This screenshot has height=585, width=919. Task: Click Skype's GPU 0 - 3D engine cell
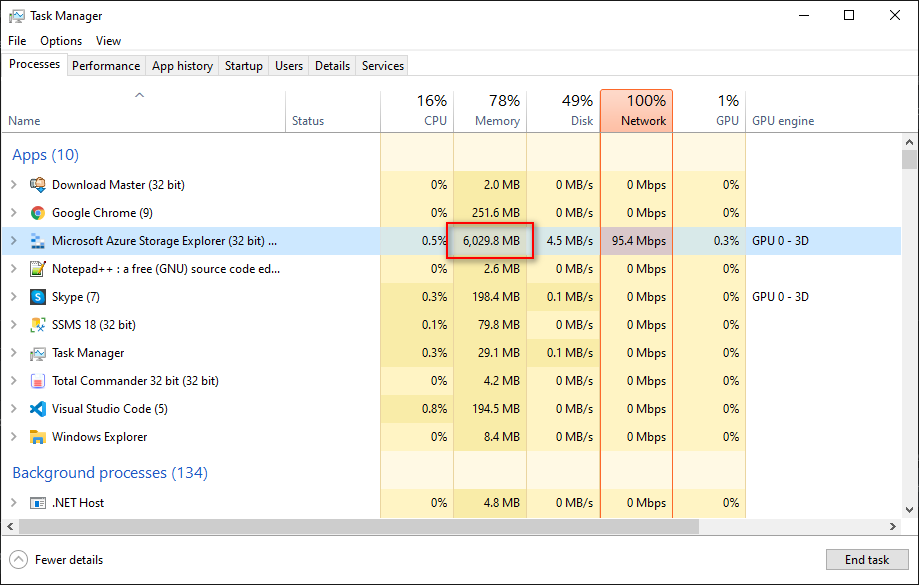tap(780, 297)
